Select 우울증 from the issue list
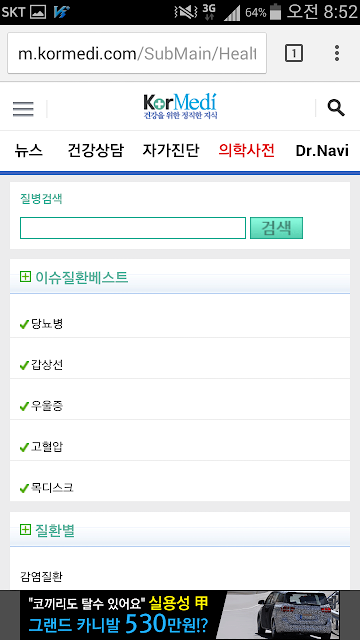Image resolution: width=360 pixels, height=640 pixels. pos(180,406)
